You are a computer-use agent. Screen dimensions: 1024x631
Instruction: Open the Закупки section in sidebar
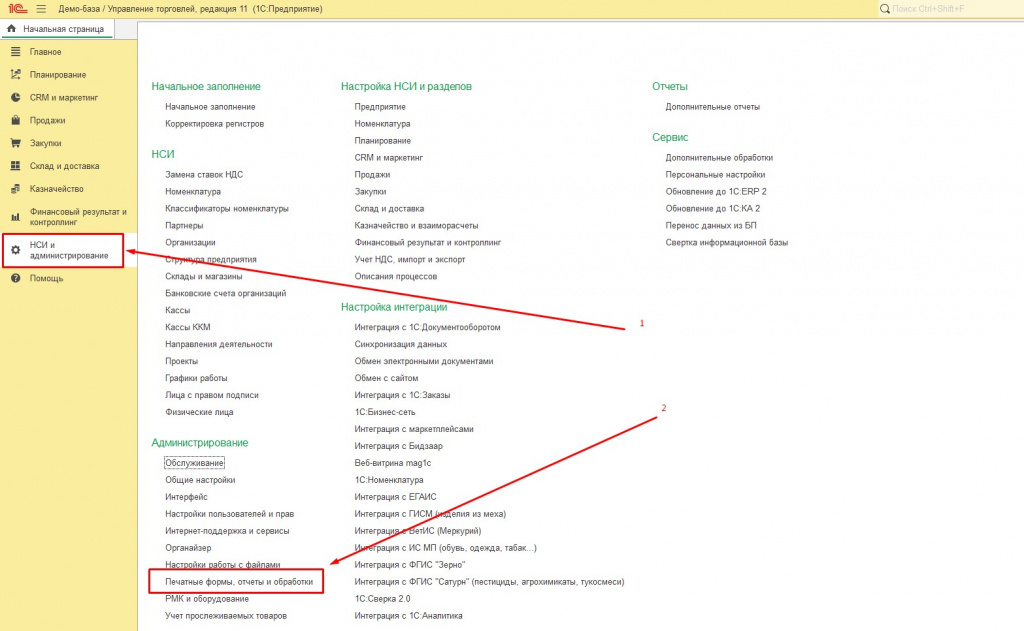(x=45, y=143)
